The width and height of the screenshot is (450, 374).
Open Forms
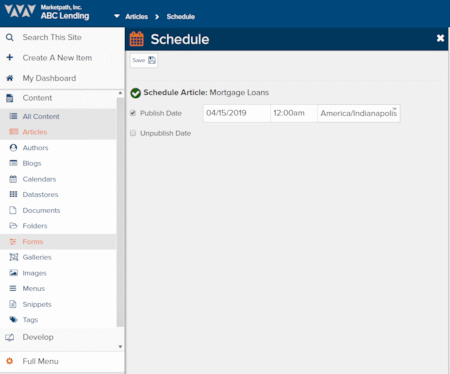[33, 242]
